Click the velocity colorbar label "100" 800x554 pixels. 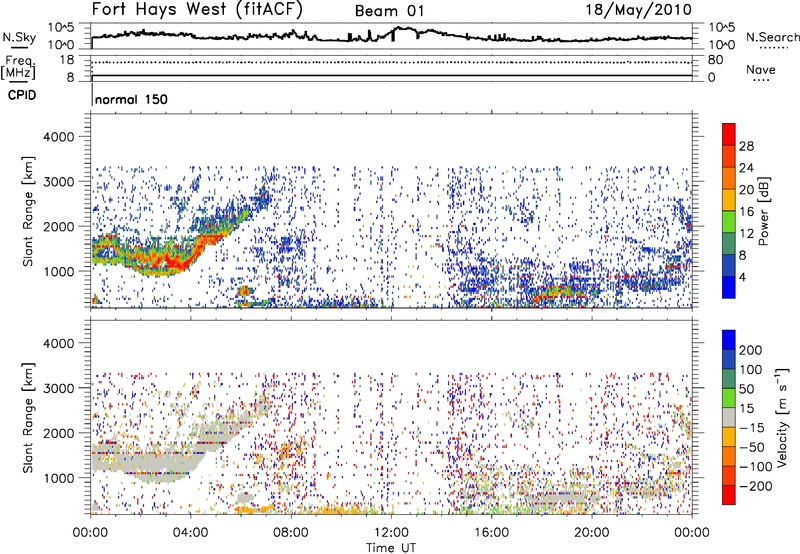(751, 369)
